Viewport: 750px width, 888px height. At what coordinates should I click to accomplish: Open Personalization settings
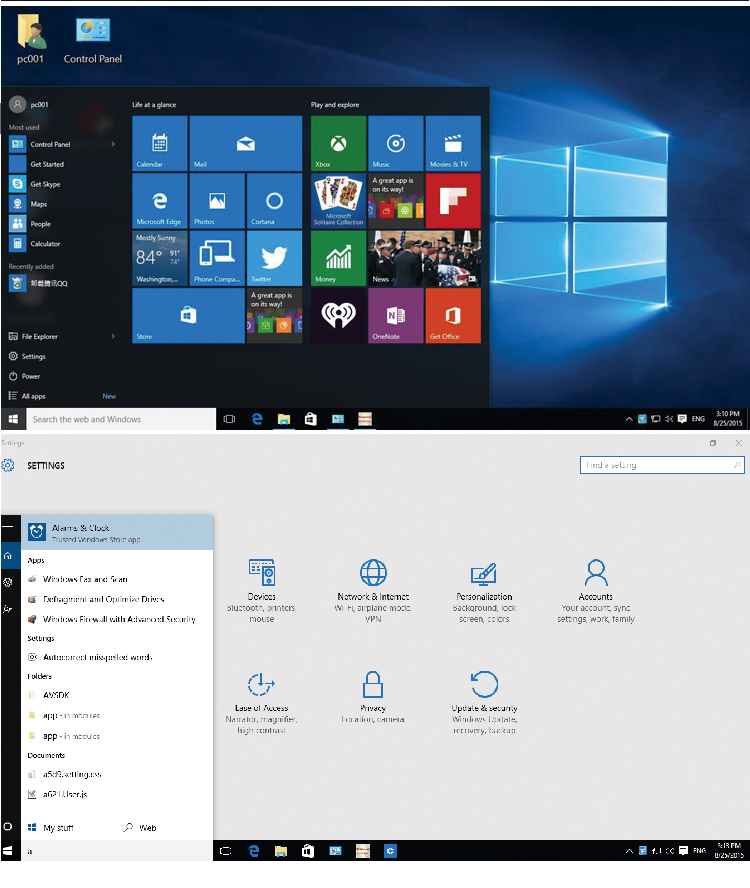pos(484,591)
